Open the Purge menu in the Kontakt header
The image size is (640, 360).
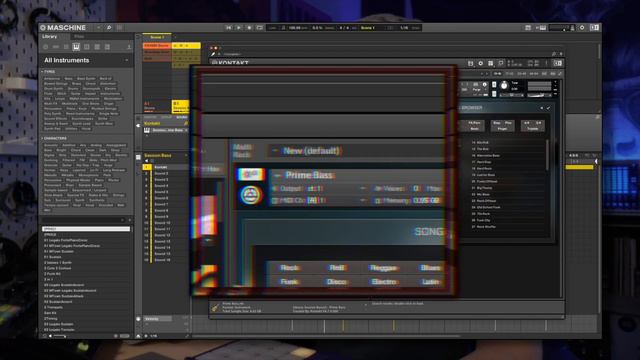click(x=476, y=89)
